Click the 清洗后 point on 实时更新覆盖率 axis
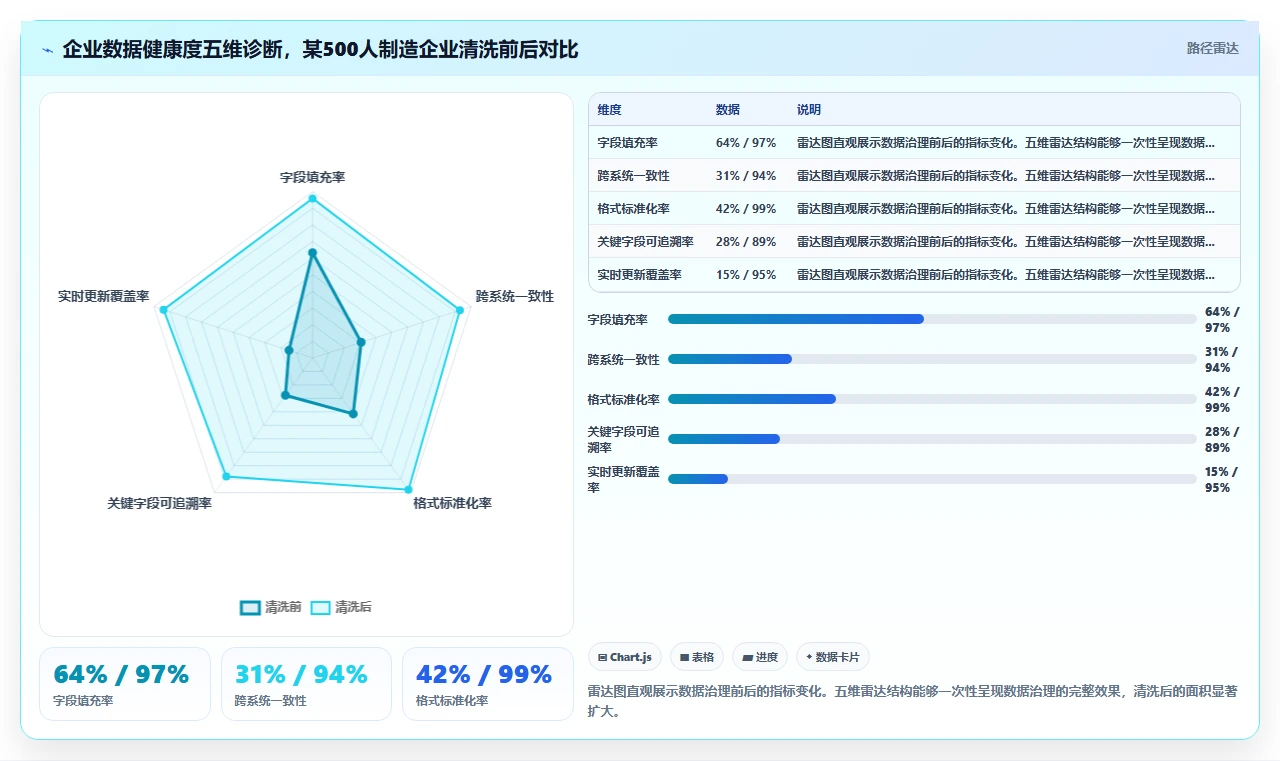 pos(163,310)
